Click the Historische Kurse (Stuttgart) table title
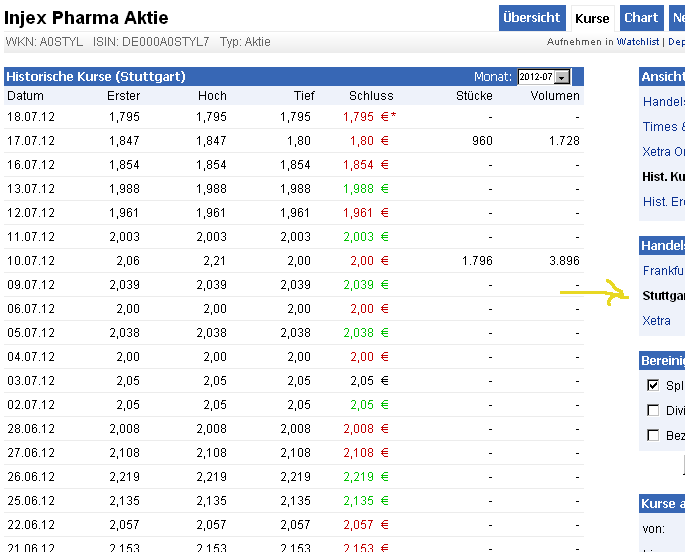Viewport: 685px width, 552px height. [96, 77]
